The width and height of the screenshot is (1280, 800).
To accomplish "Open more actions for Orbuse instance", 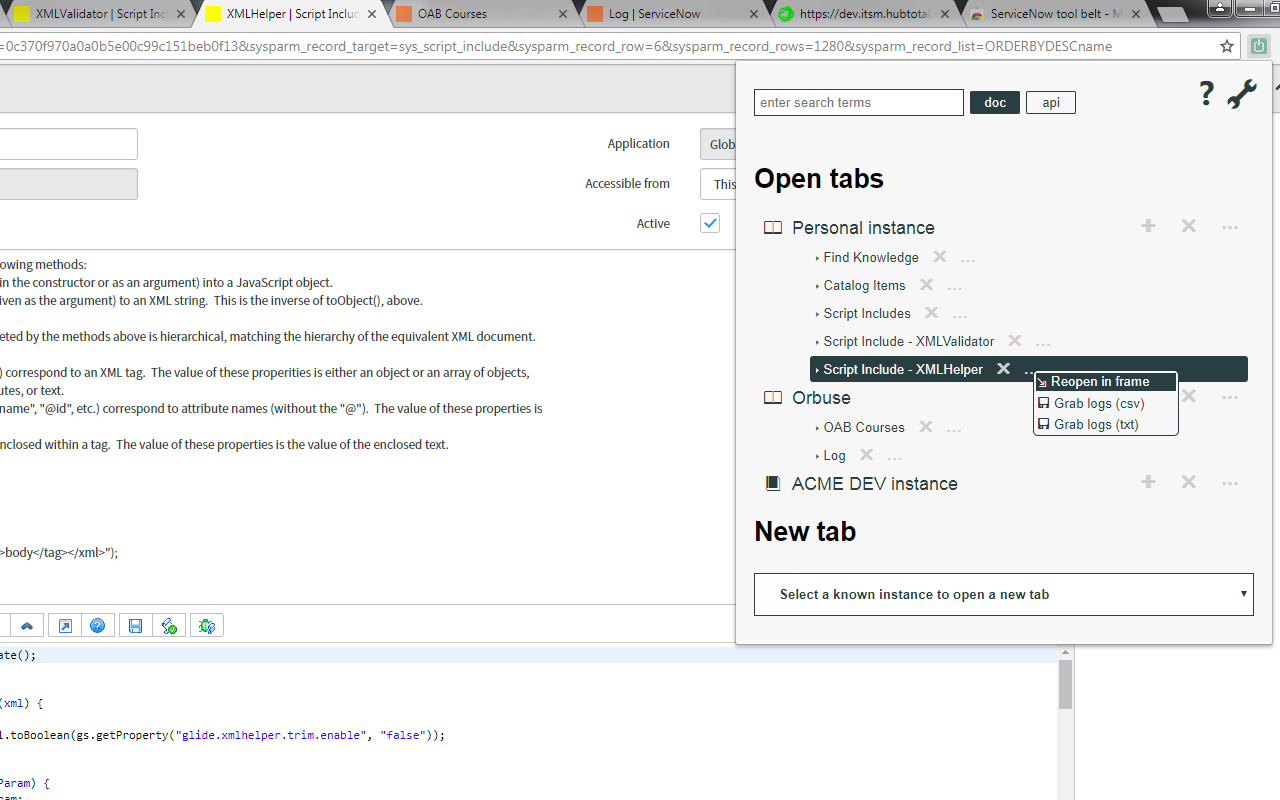I will 1230,398.
